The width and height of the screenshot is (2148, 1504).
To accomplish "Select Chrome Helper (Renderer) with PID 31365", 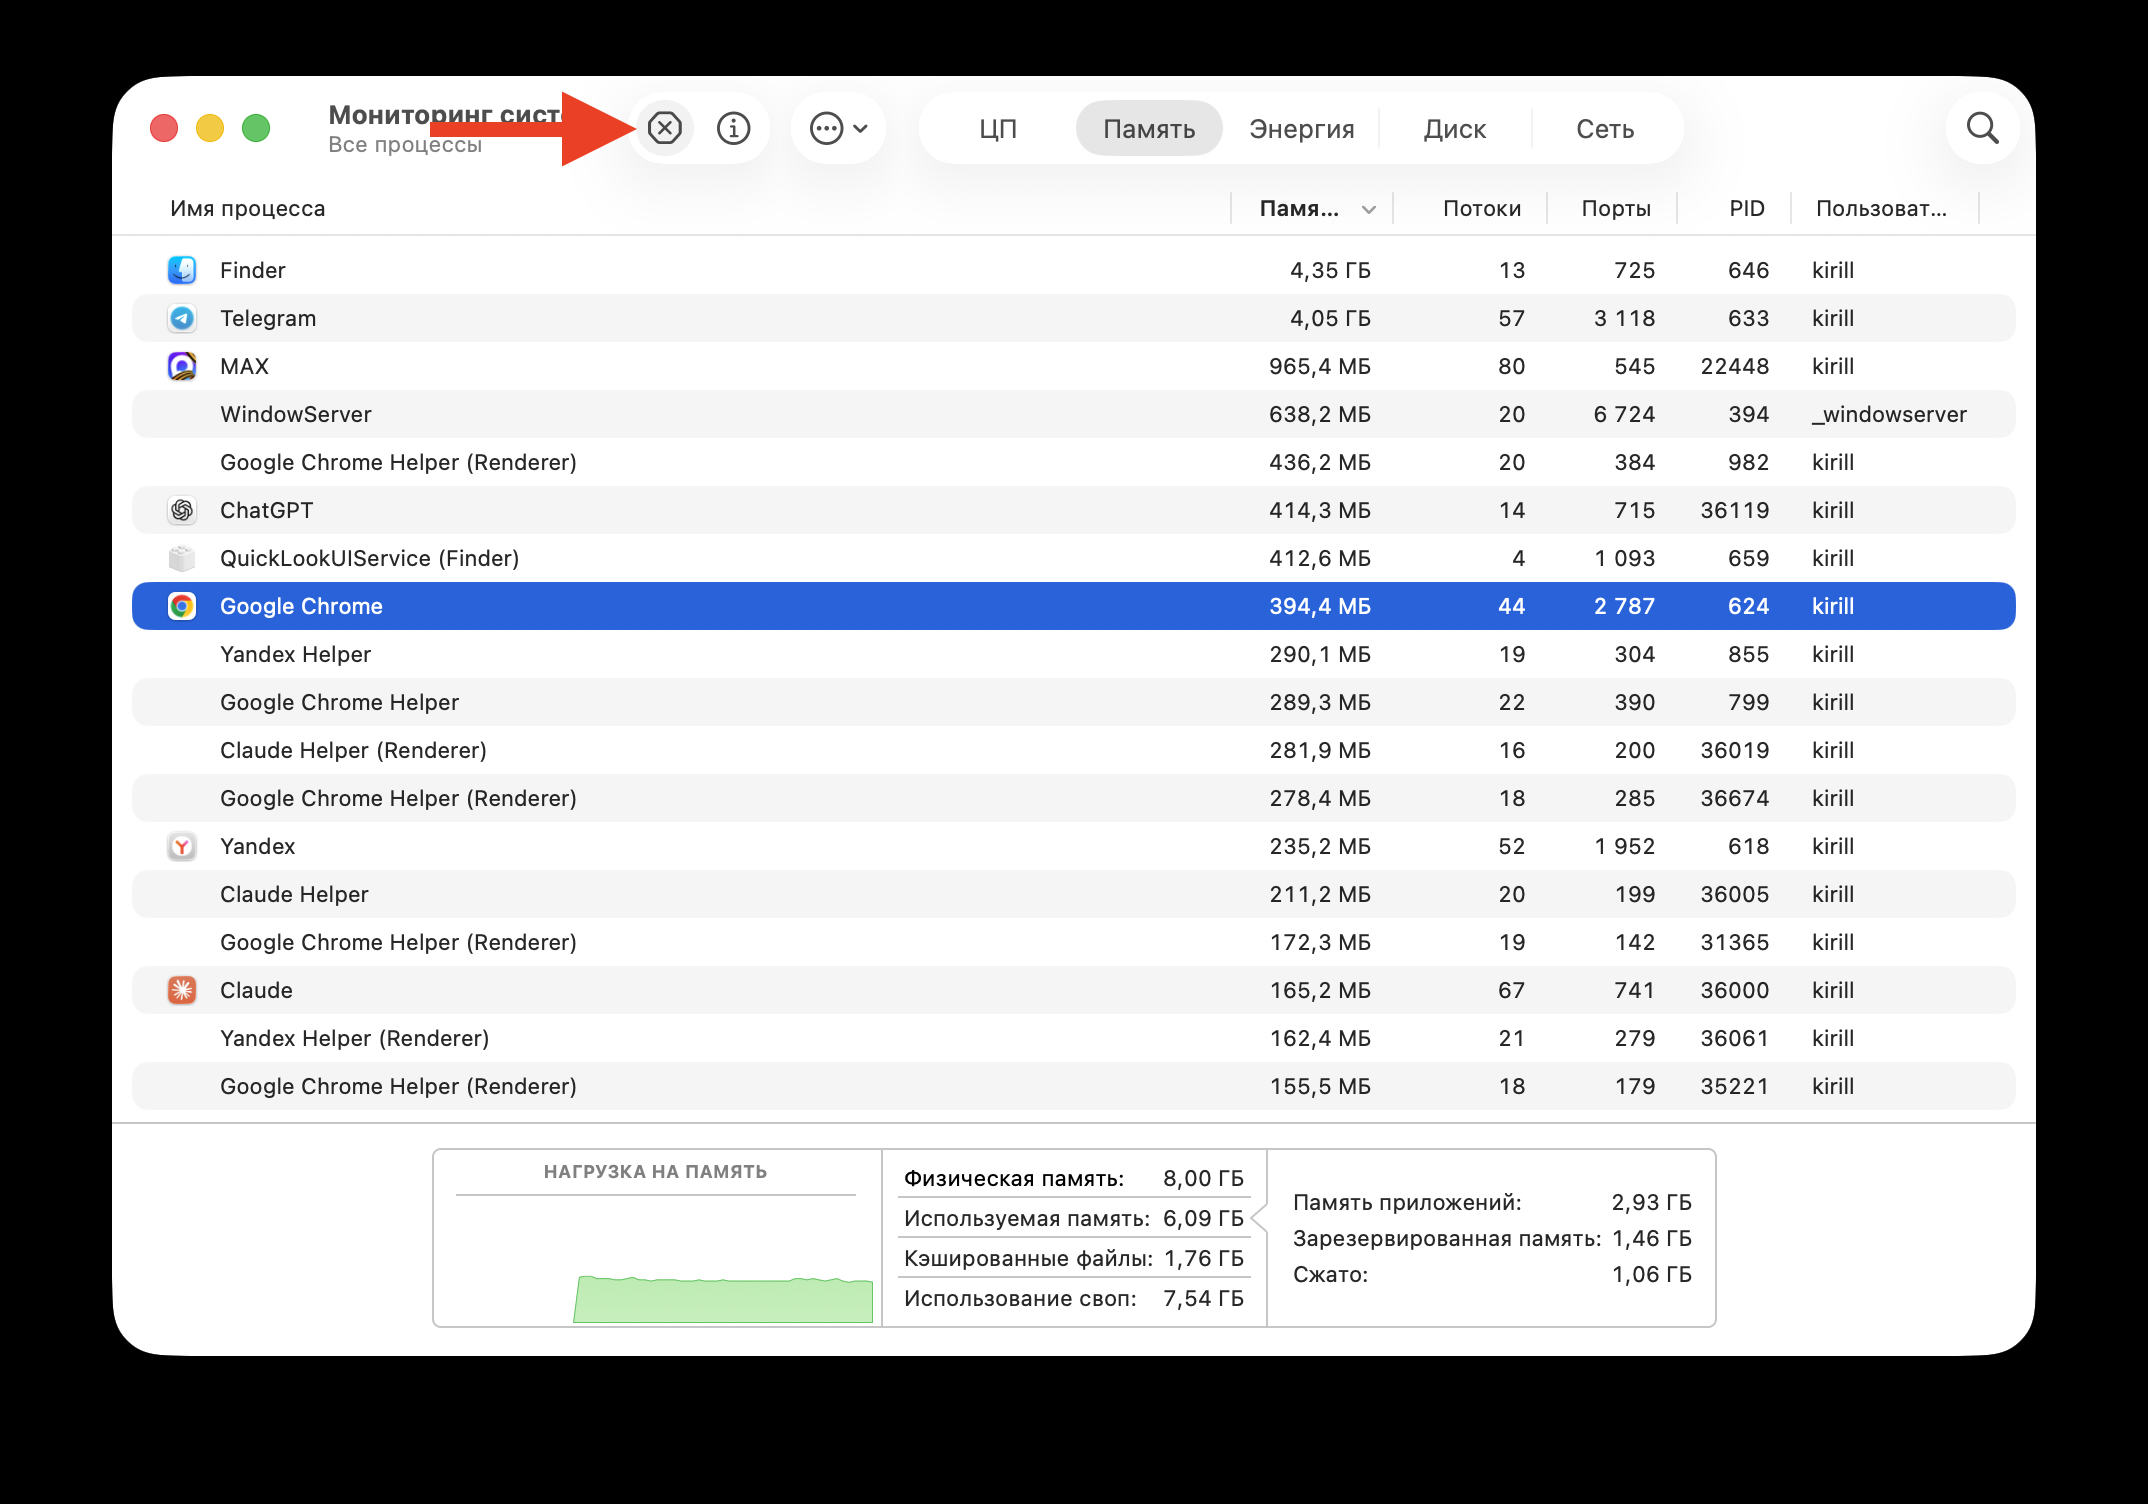I will coord(1073,942).
